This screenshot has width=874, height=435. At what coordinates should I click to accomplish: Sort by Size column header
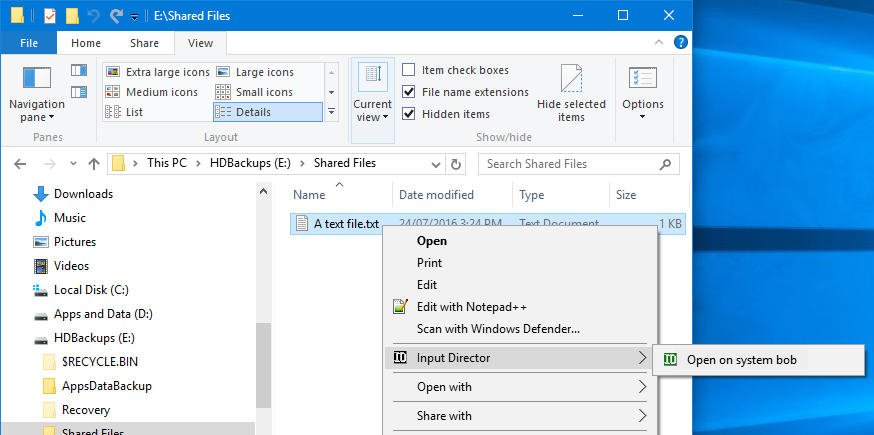(x=648, y=195)
